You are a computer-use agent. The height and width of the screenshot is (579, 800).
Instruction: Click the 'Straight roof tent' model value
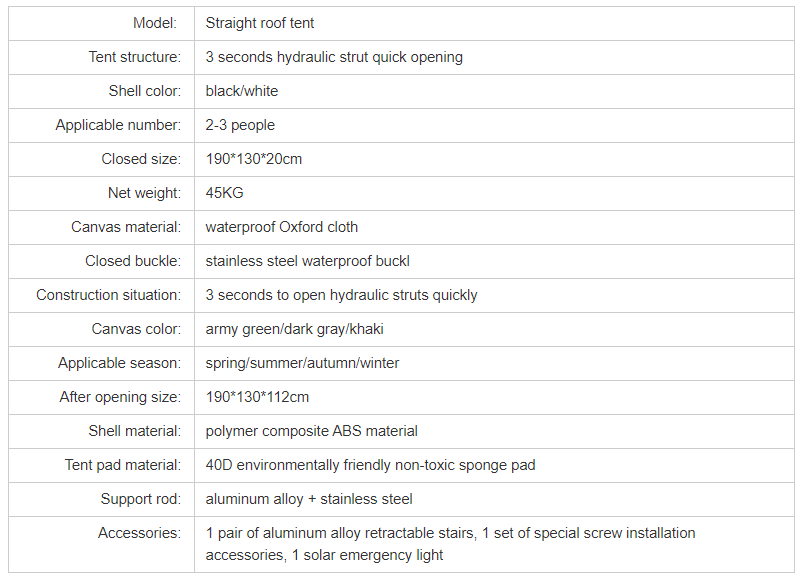coord(260,23)
